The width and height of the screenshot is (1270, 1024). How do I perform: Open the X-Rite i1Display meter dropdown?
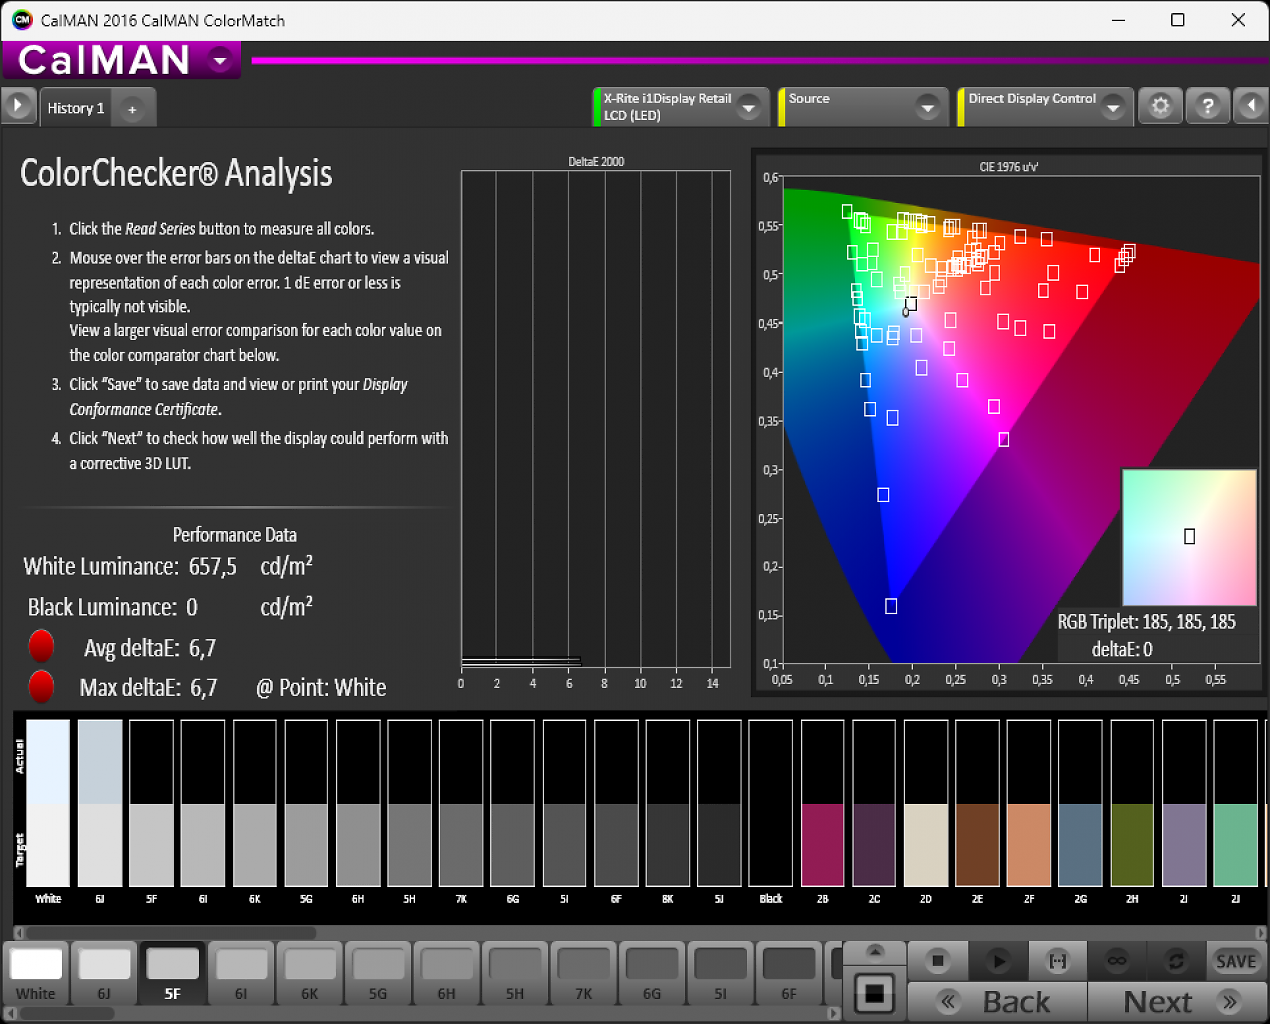coord(749,107)
